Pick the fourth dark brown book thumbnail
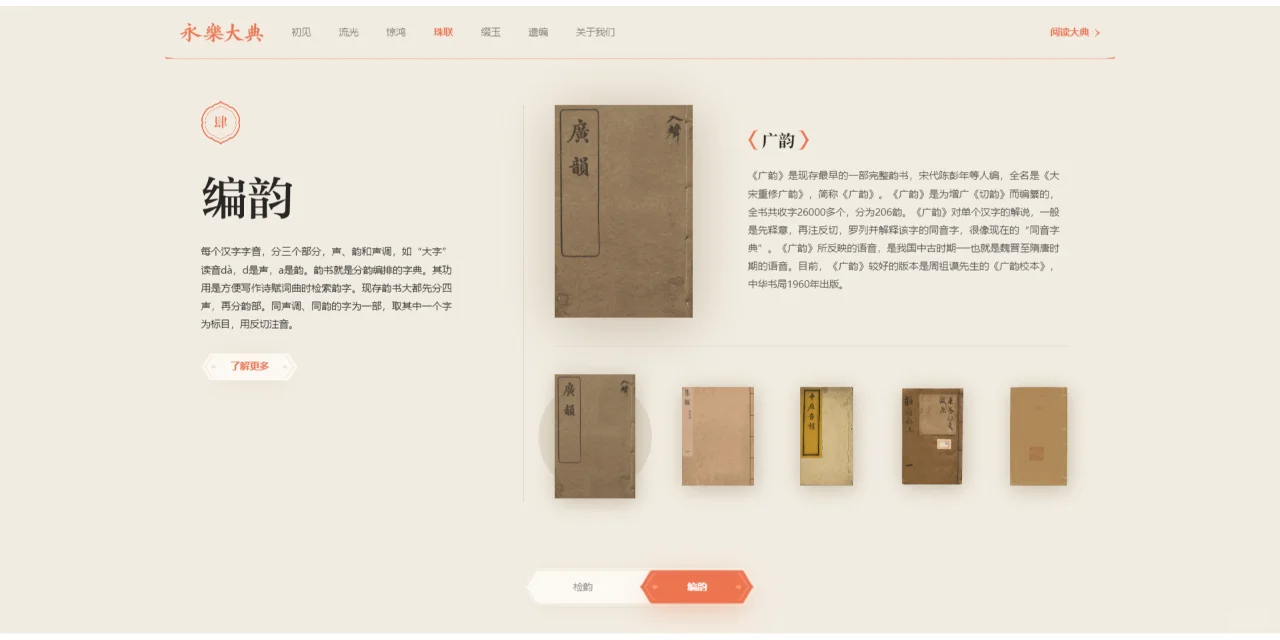This screenshot has height=640, width=1280. tap(932, 436)
